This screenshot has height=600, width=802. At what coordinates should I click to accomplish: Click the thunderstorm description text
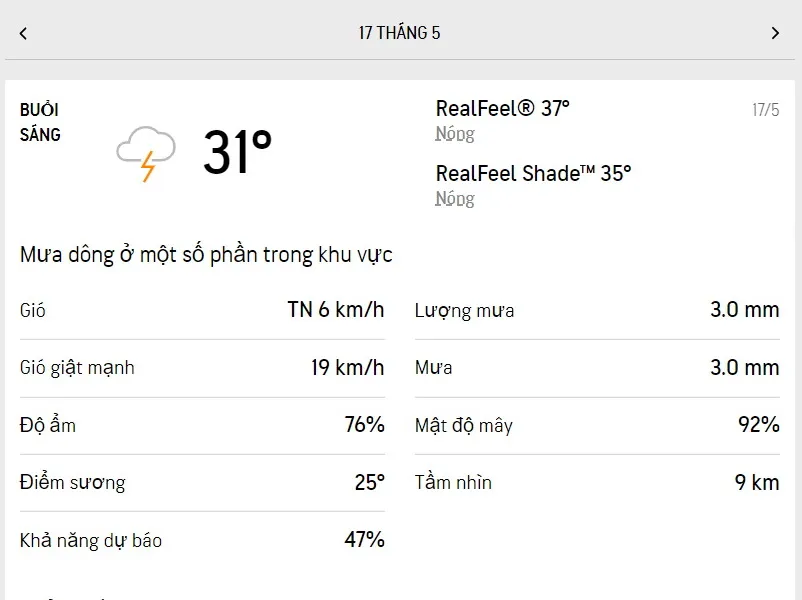click(x=209, y=254)
